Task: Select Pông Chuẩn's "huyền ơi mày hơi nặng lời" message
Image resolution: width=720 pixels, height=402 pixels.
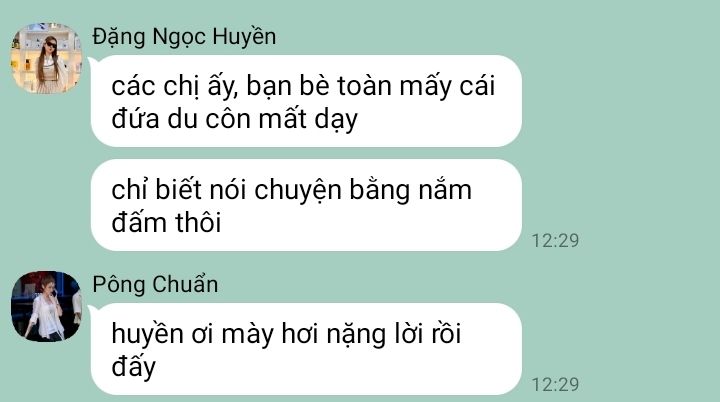Action: point(306,349)
